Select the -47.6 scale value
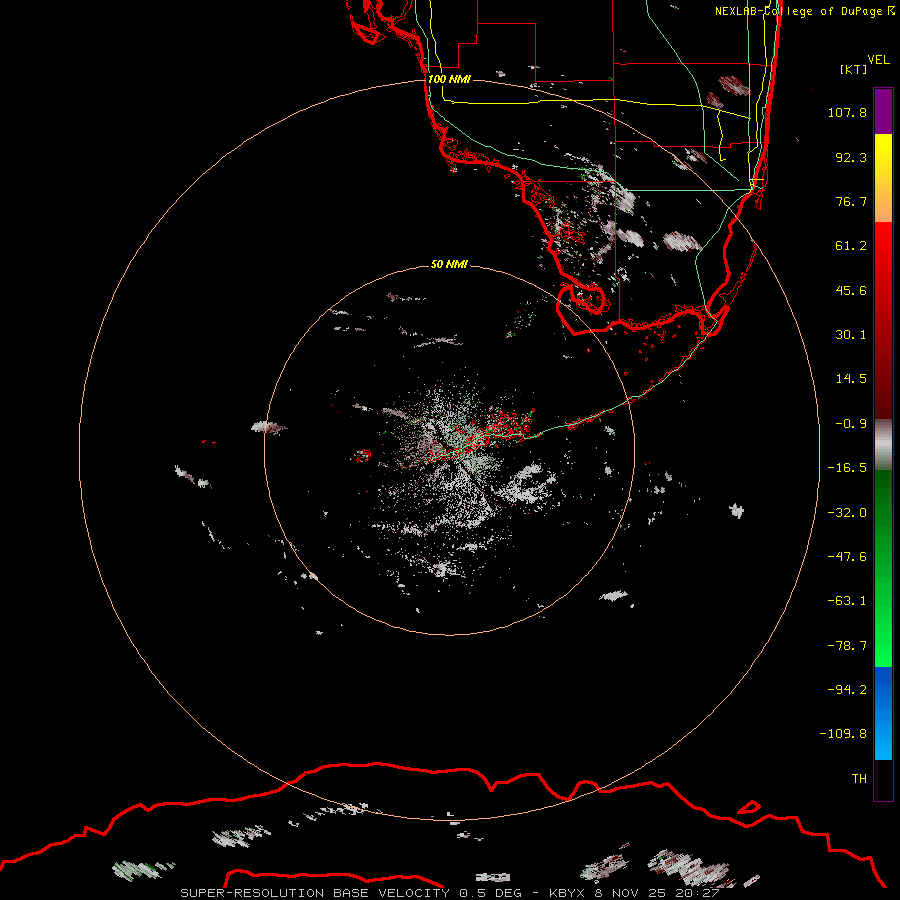 (x=847, y=557)
